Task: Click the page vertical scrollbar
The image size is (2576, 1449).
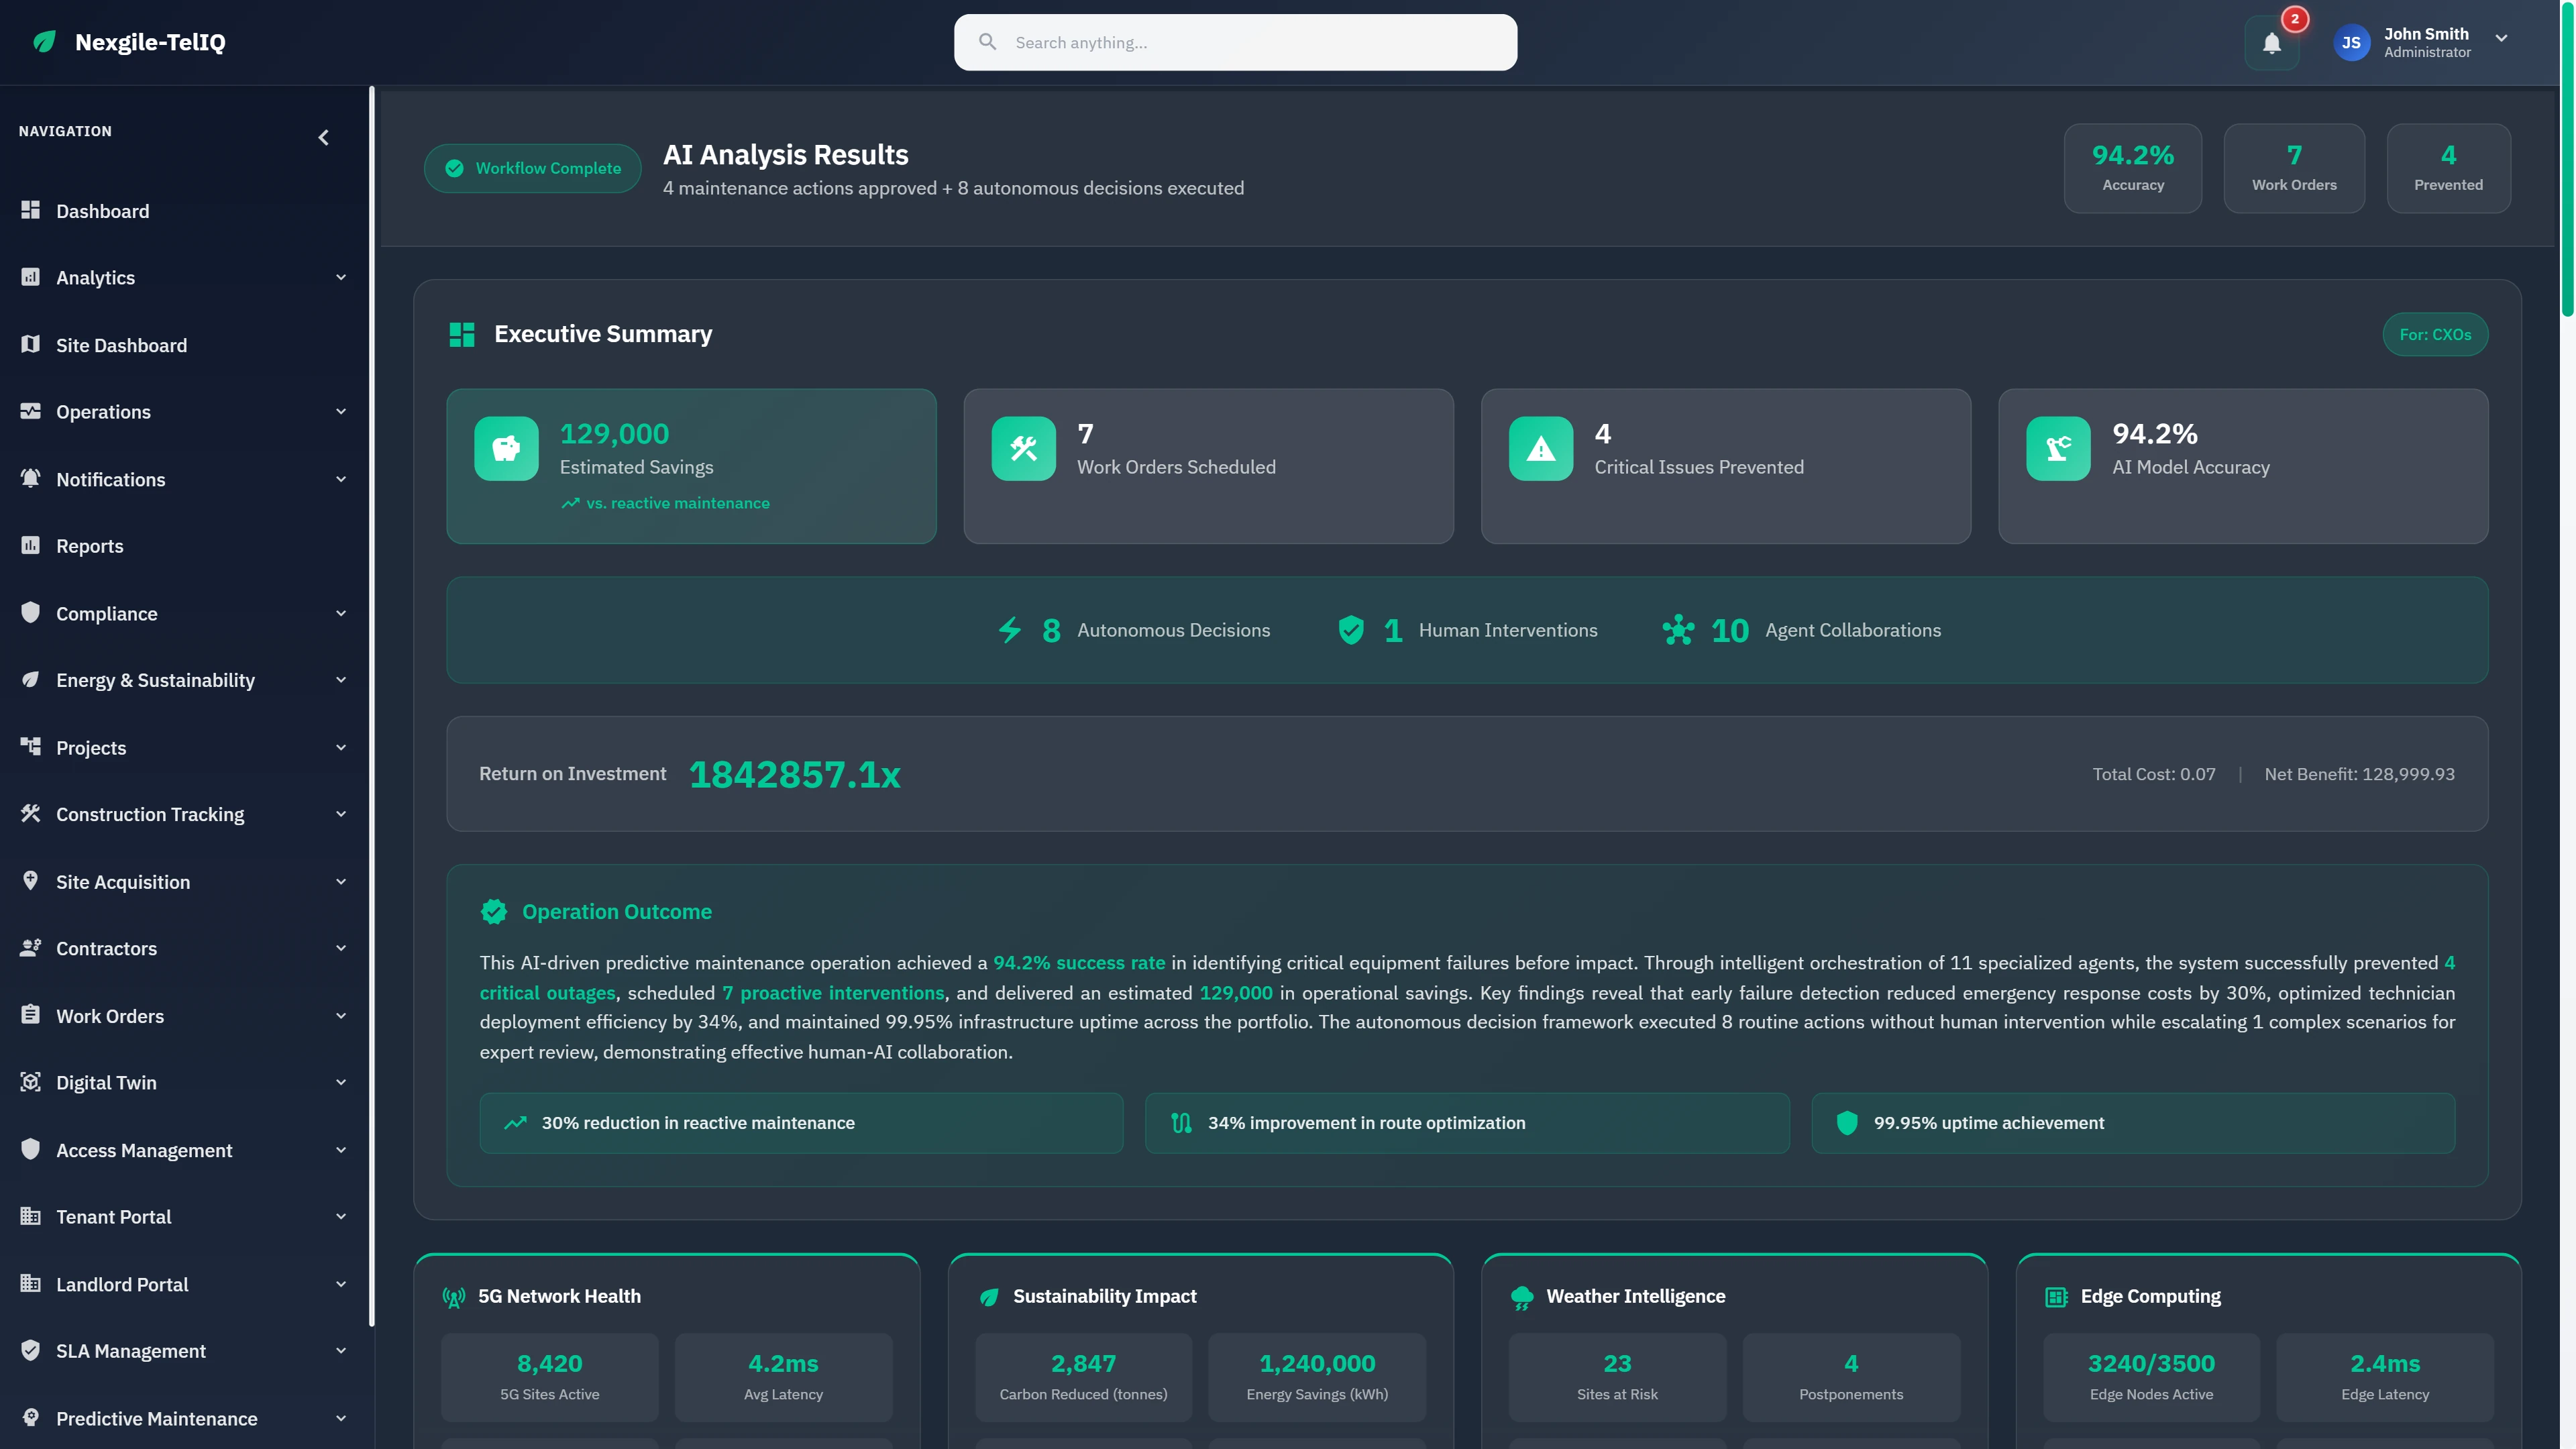Action: pyautogui.click(x=2566, y=160)
